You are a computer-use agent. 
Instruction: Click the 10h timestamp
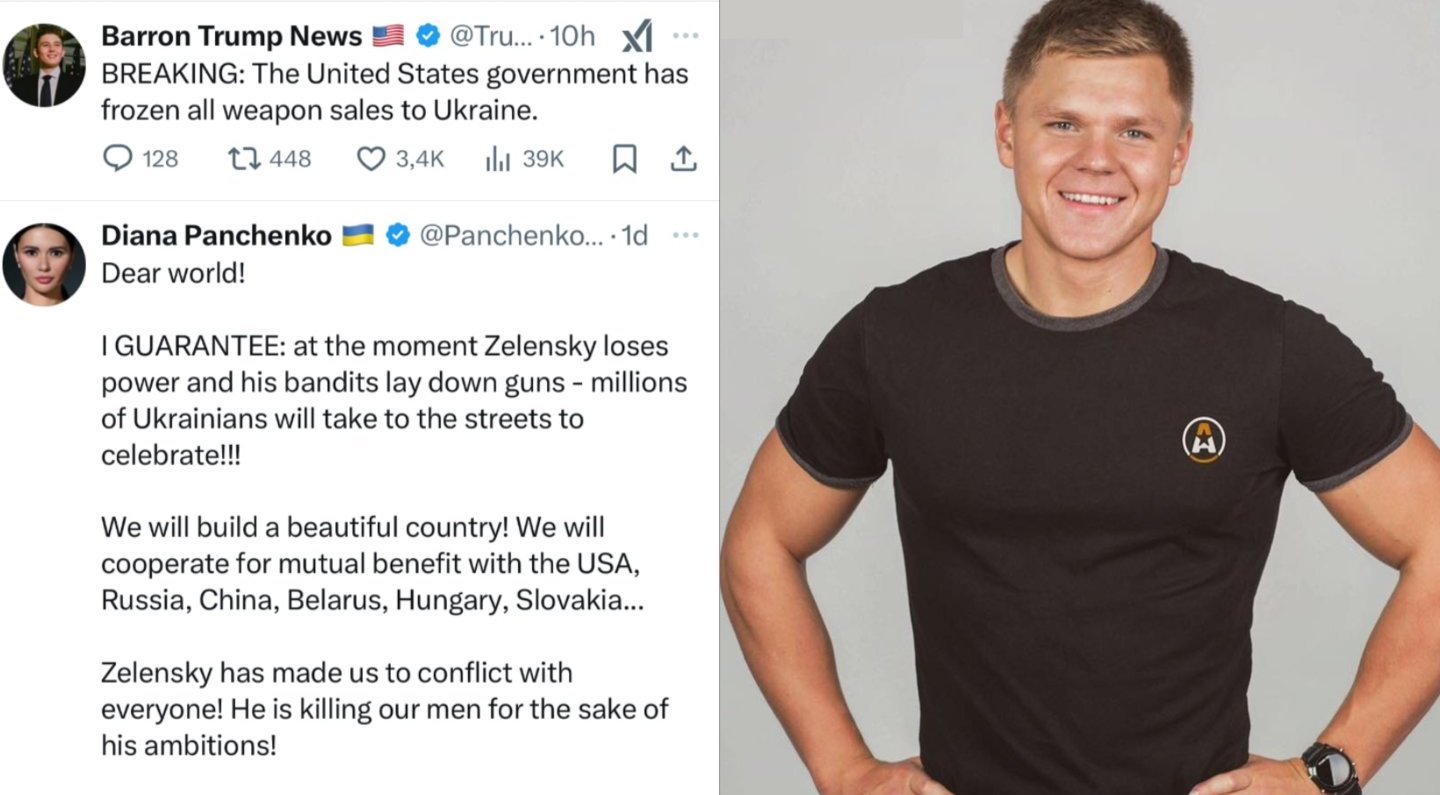(573, 37)
